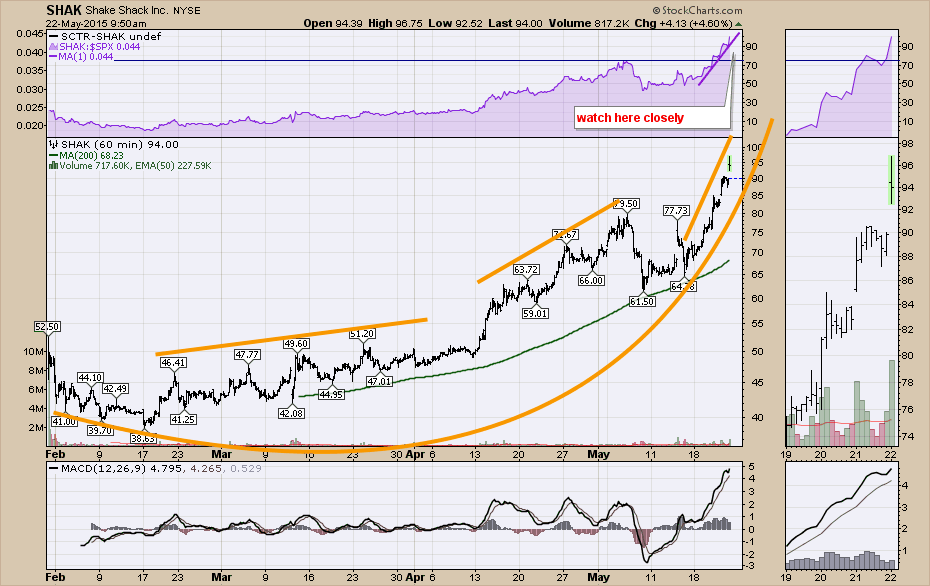
Task: Click the 41.00 low price label
Action: [x=64, y=421]
